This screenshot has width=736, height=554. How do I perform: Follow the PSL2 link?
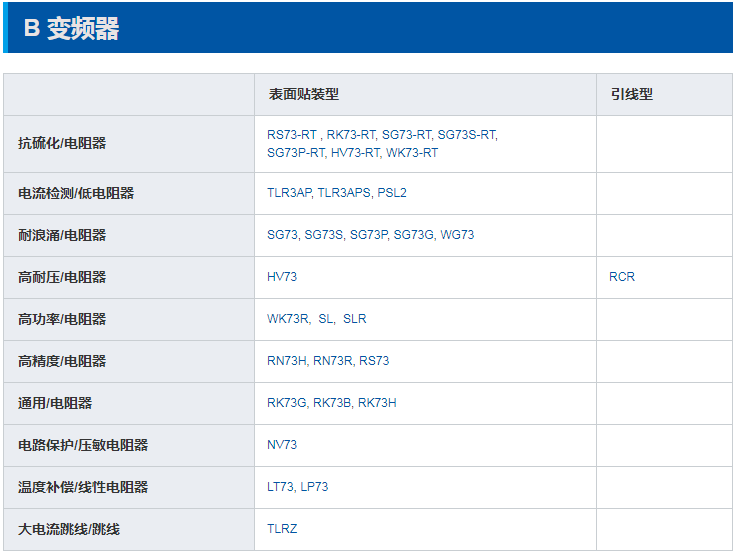click(x=392, y=193)
